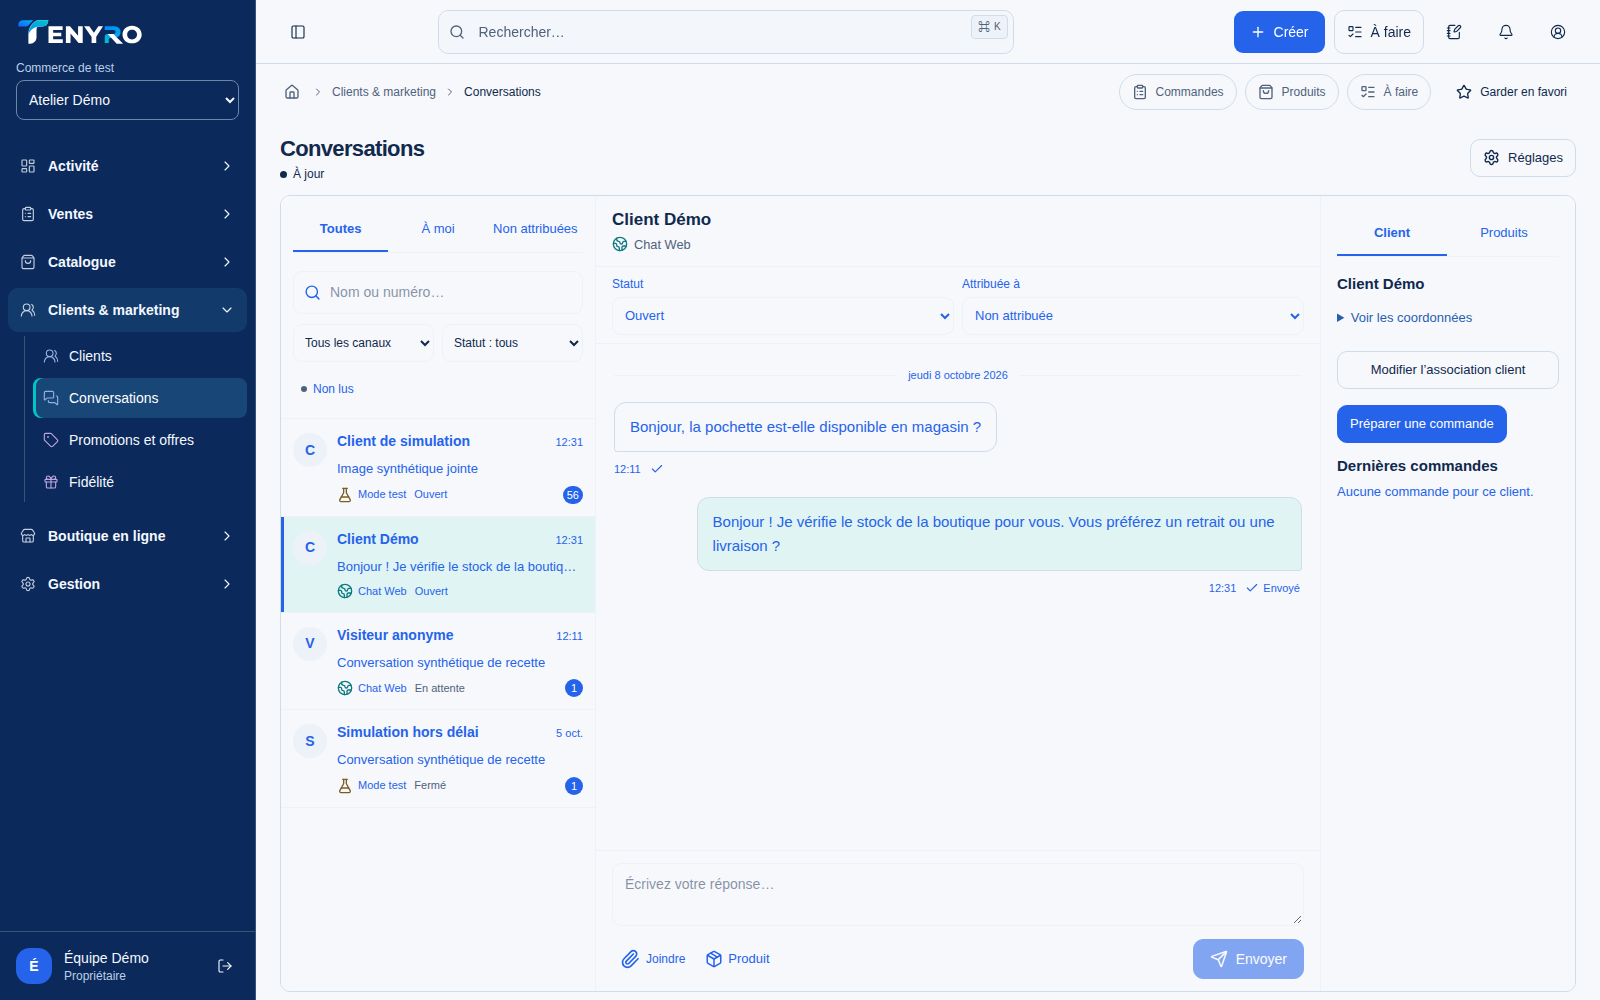Switch to the Non attribuées tab
Screen dimensions: 1600x1000
point(535,229)
